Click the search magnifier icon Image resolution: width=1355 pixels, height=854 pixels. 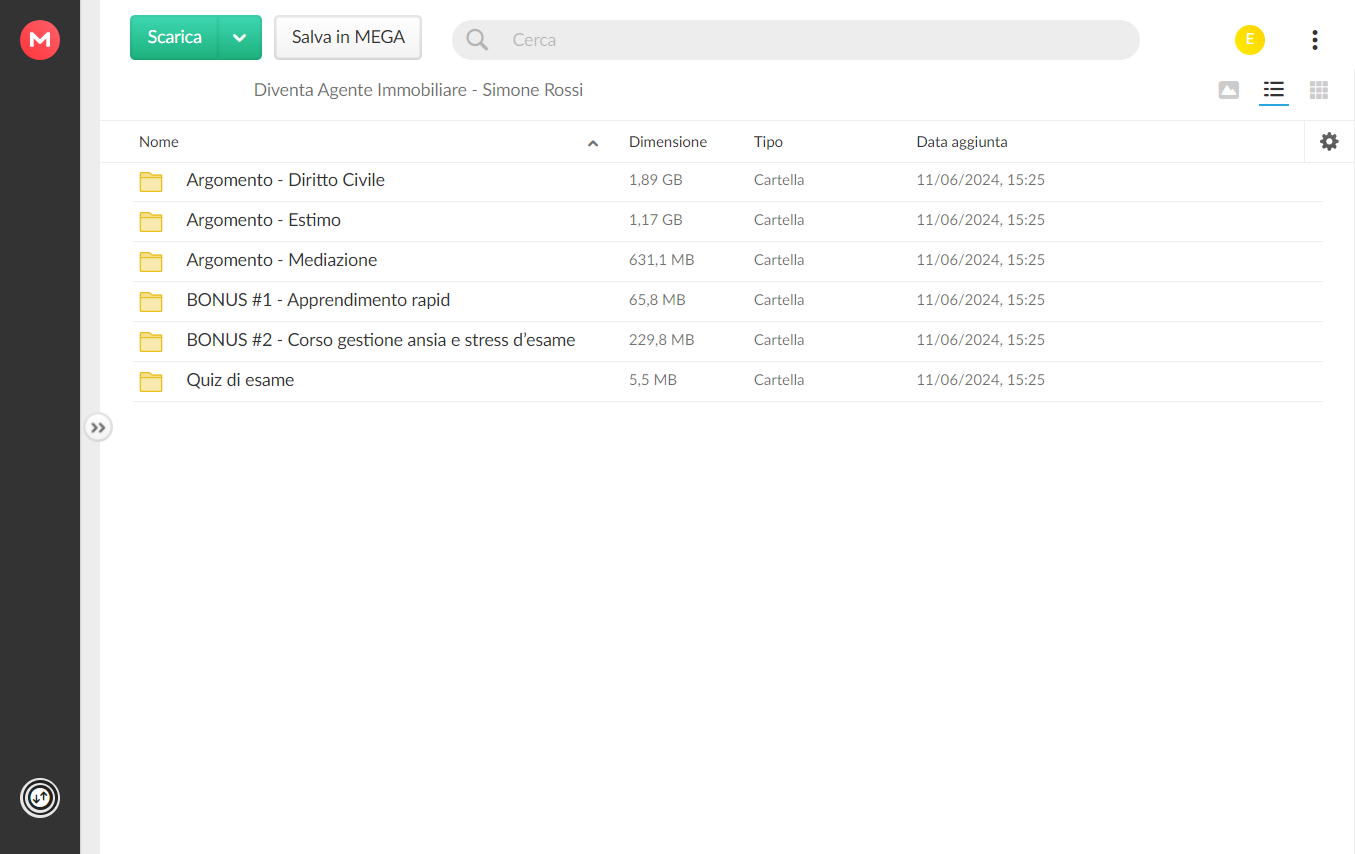point(477,40)
